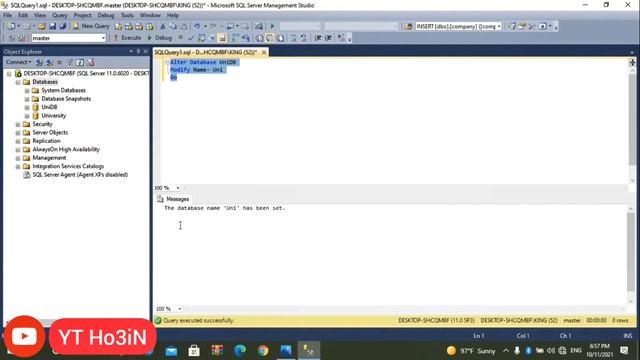Expand the AlwaysOn High Availability folder
640x360 pixels.
18,150
